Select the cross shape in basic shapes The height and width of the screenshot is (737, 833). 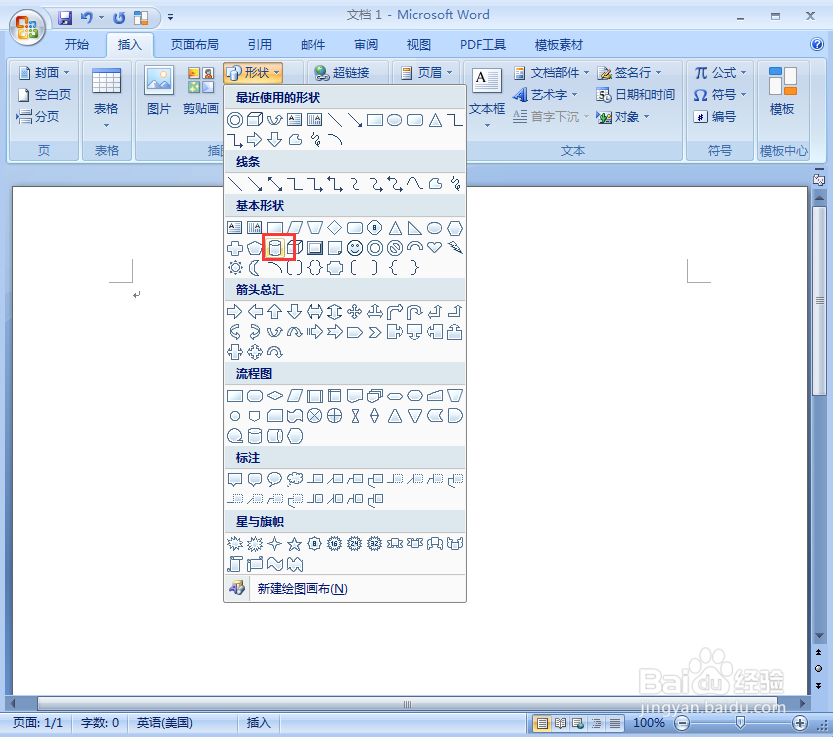[235, 248]
